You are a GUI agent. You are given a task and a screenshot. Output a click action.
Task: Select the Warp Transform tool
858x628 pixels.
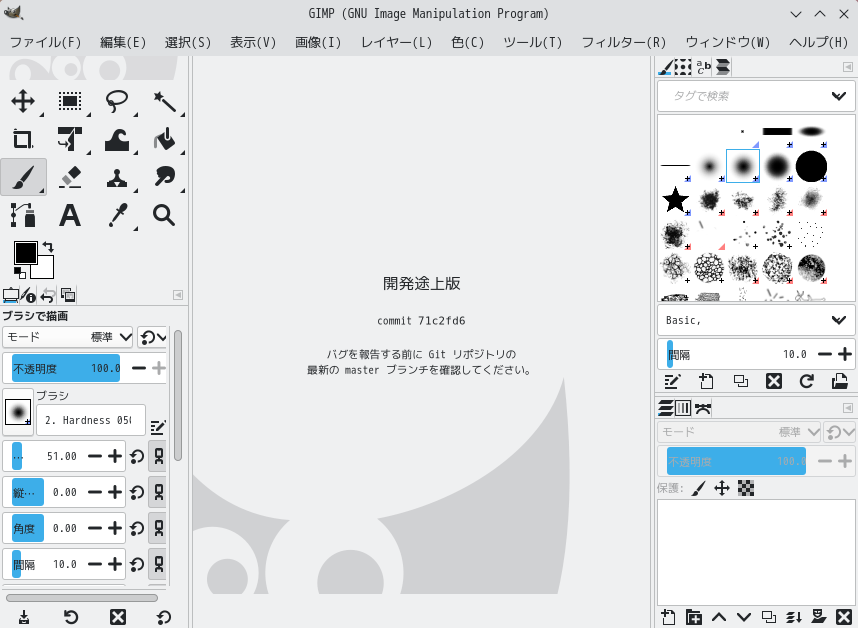pos(117,139)
